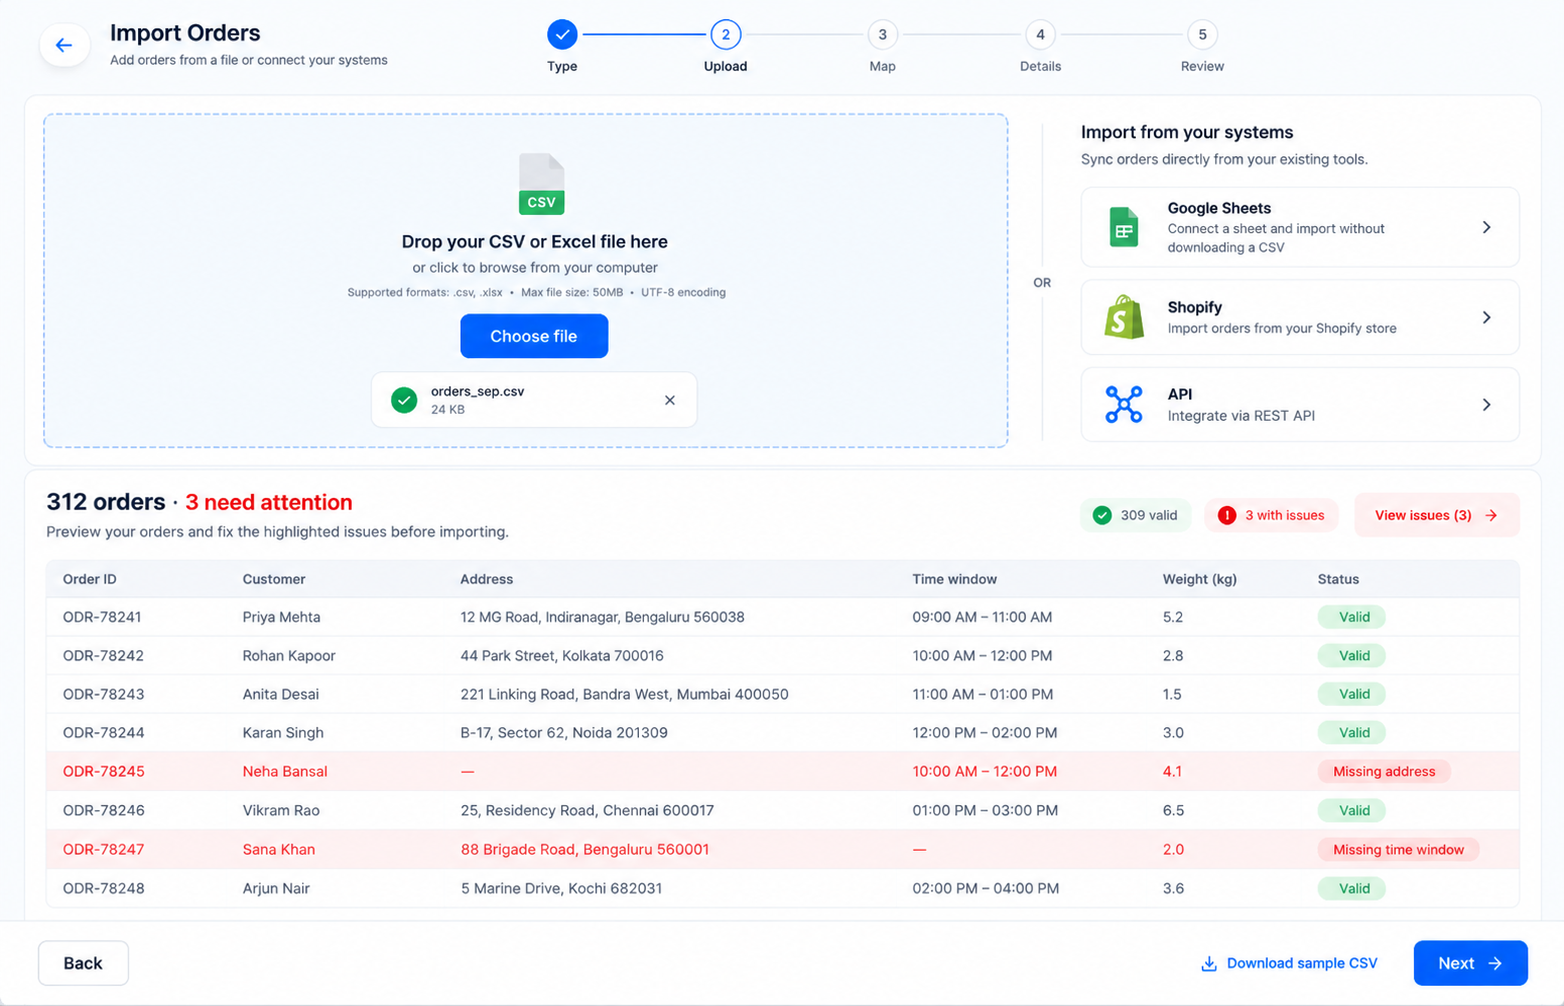
Task: Click the Missing address status badge
Action: coord(1384,771)
